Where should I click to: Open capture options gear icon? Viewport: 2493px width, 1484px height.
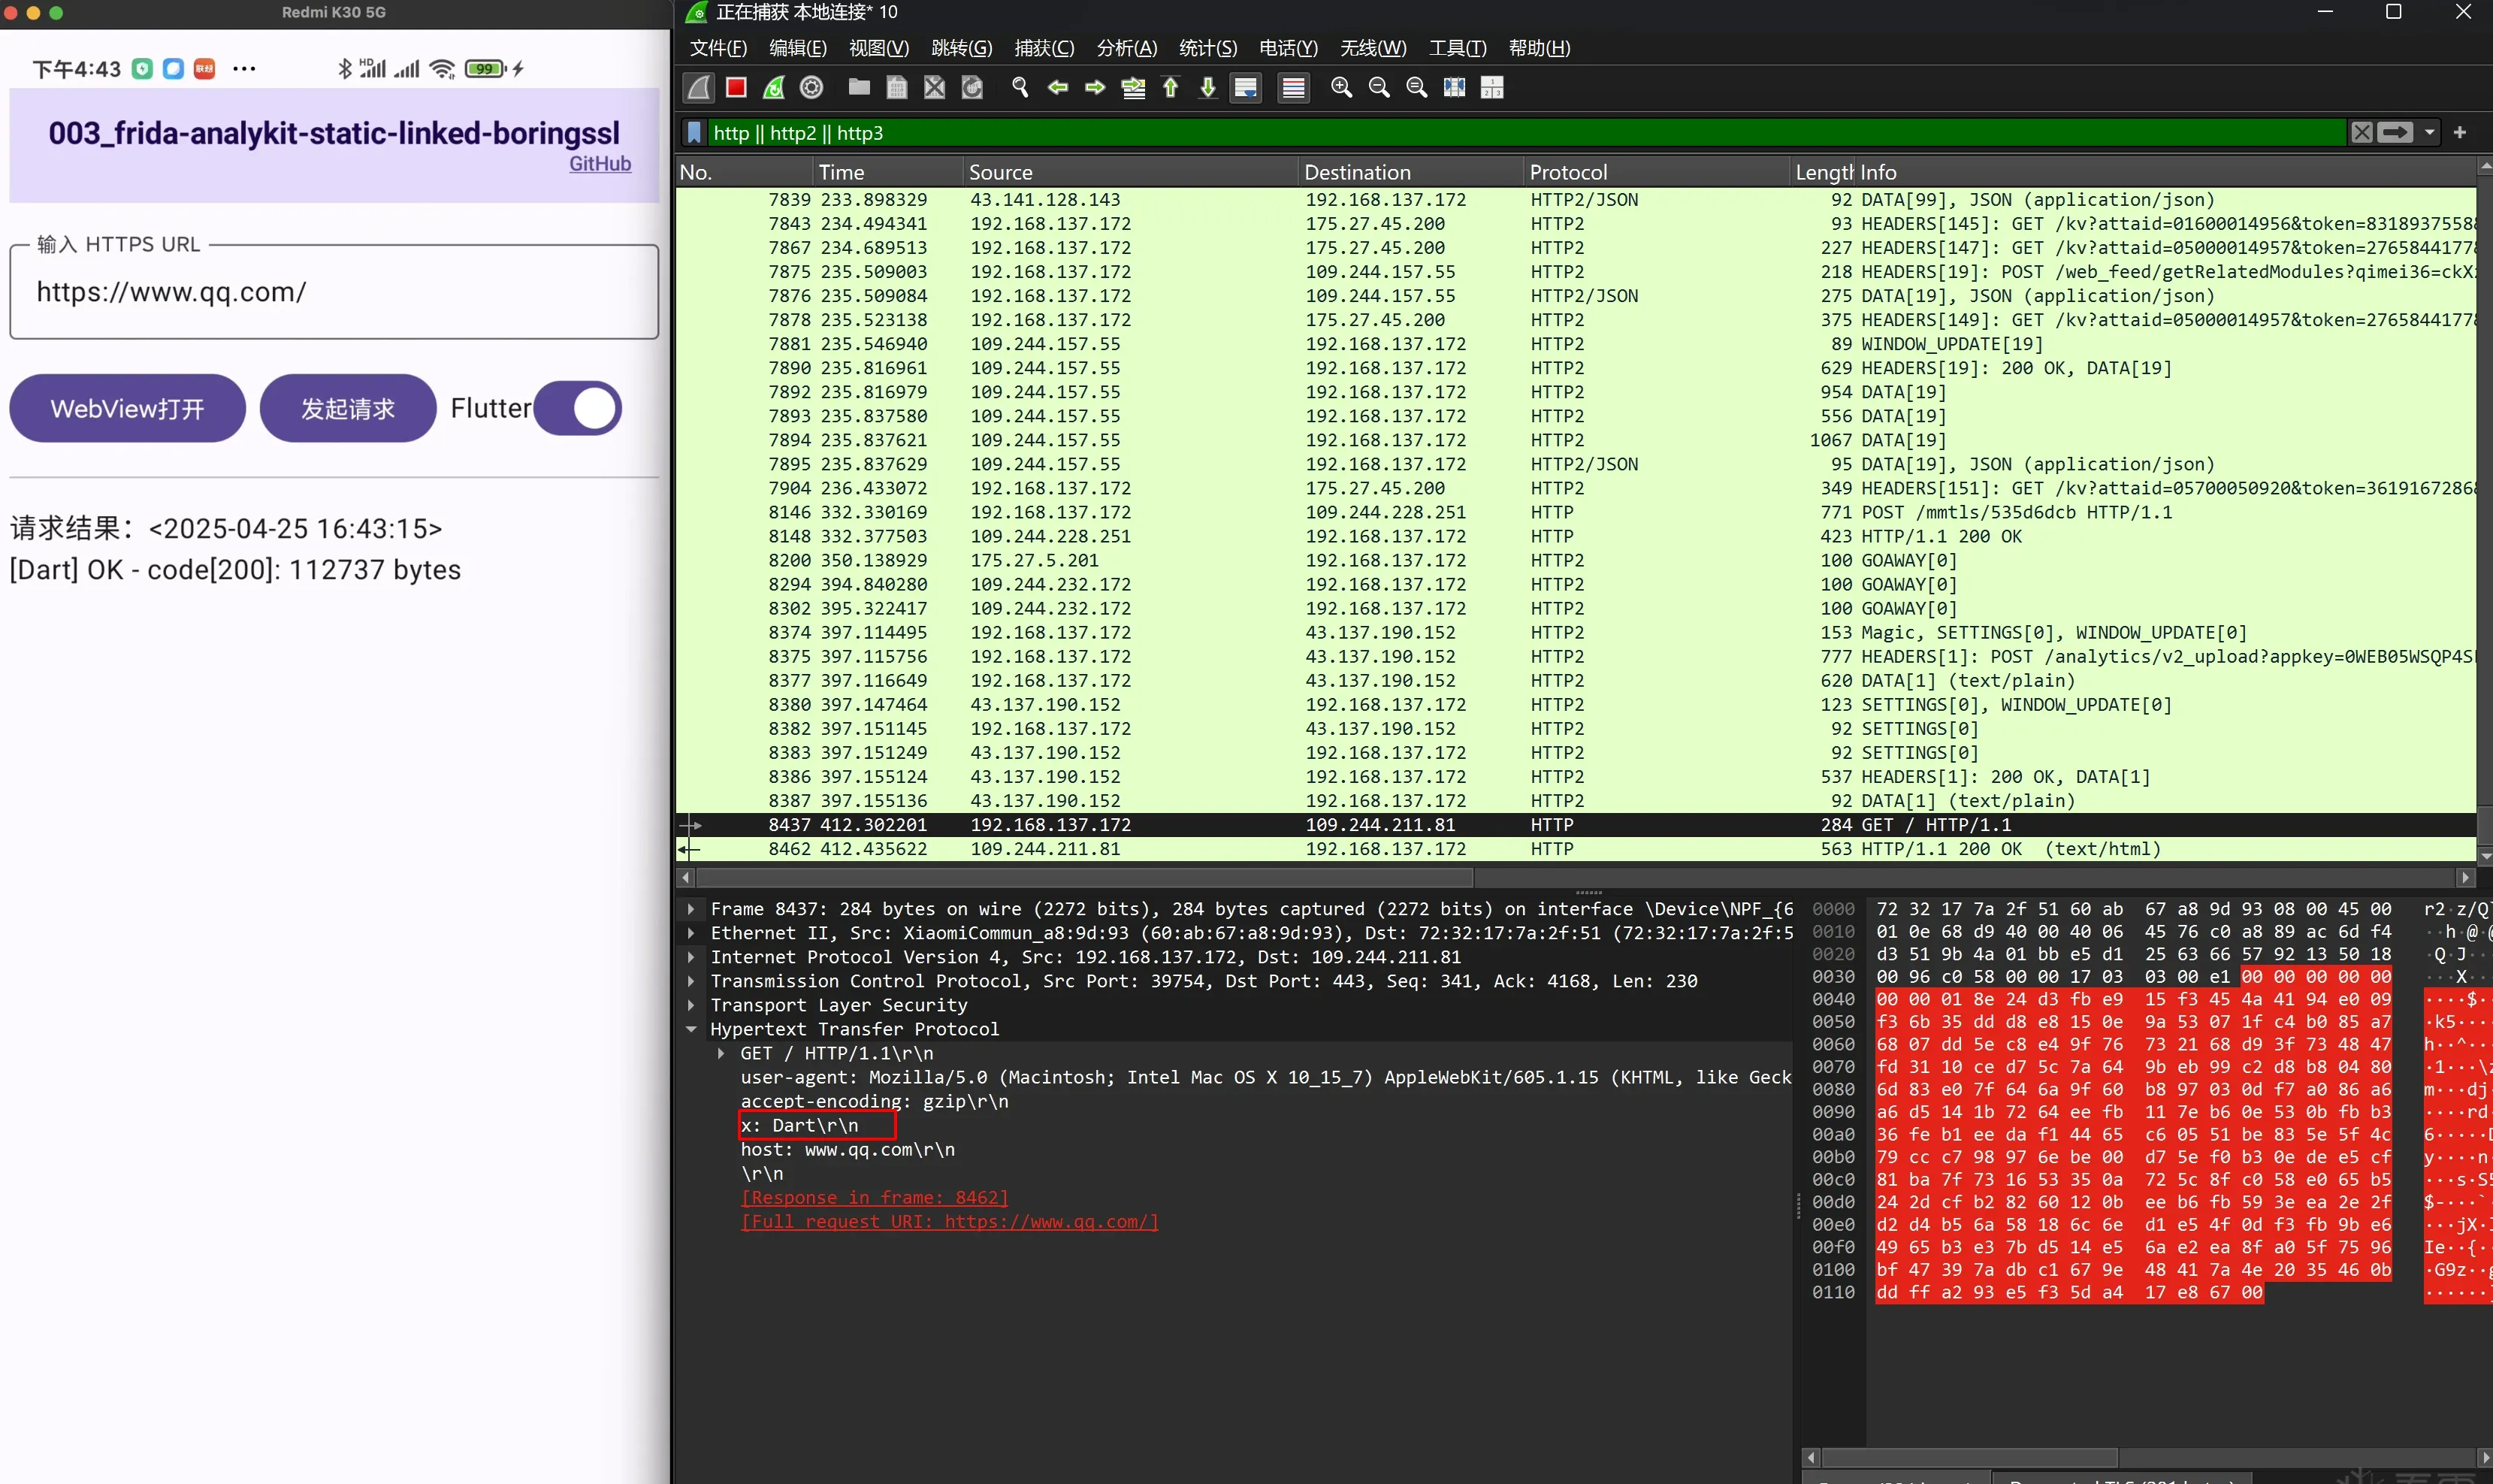pyautogui.click(x=812, y=88)
